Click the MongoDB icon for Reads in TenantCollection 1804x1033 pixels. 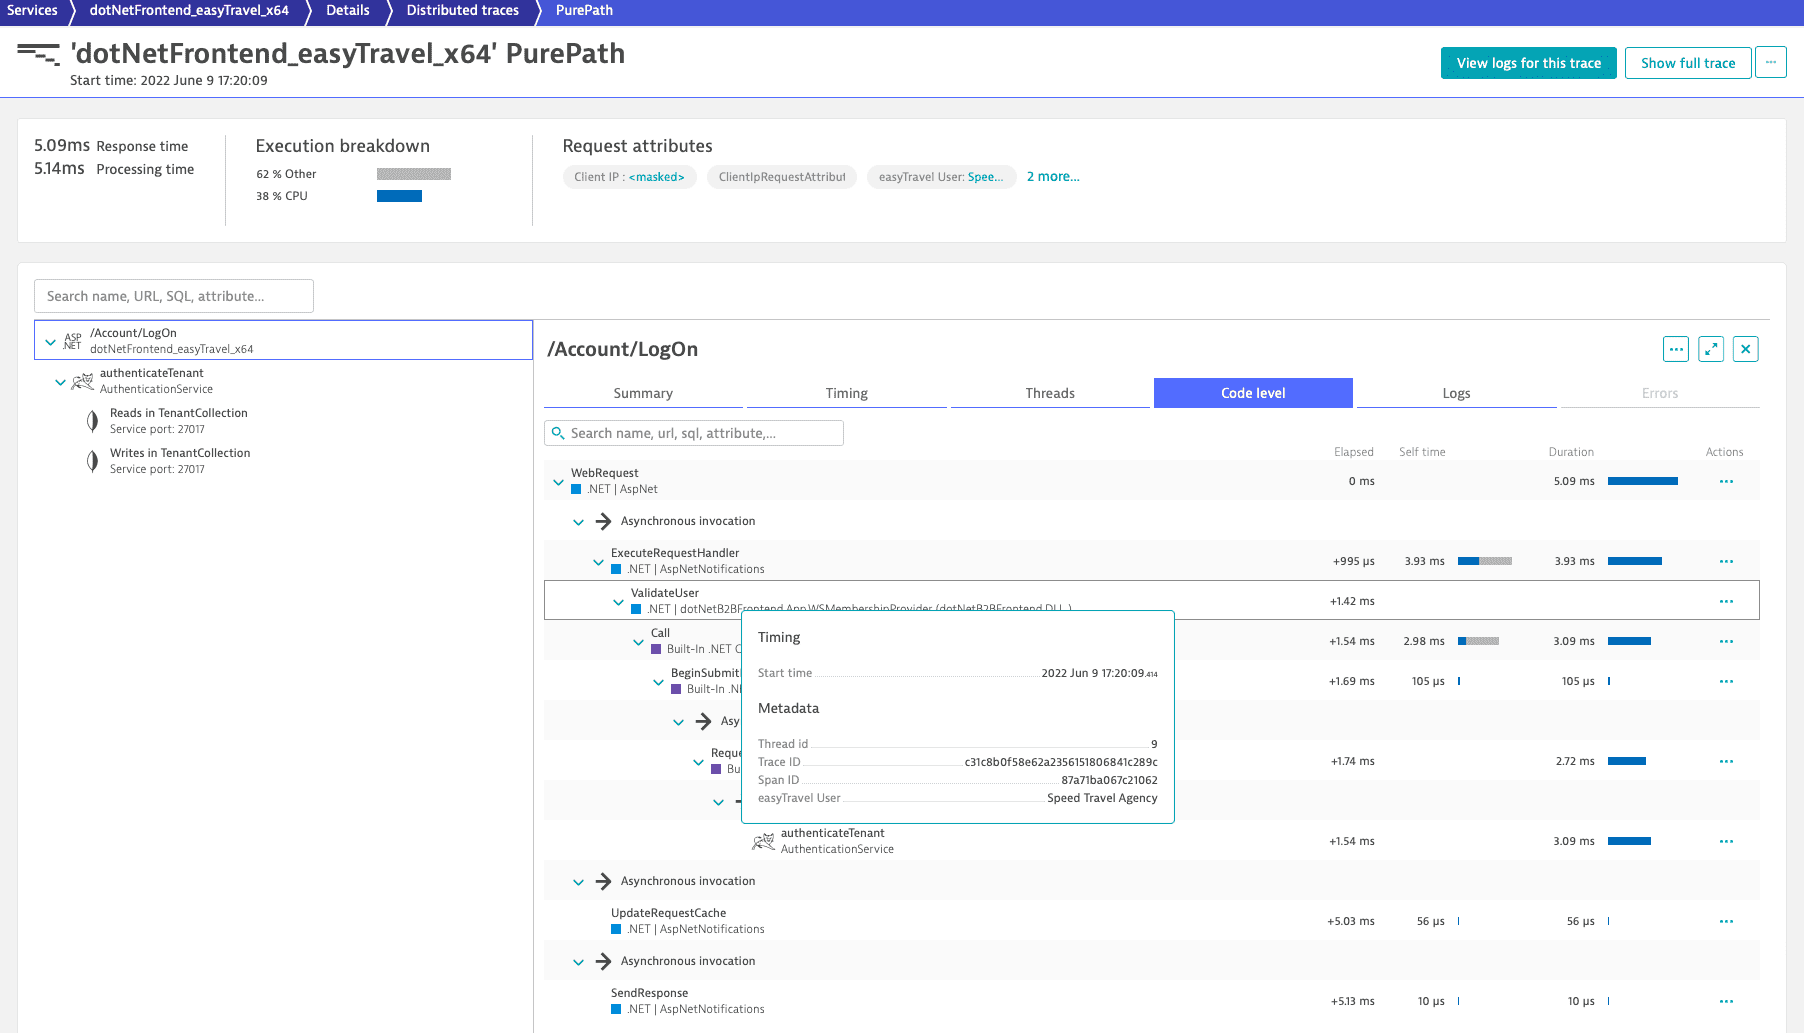click(x=92, y=421)
